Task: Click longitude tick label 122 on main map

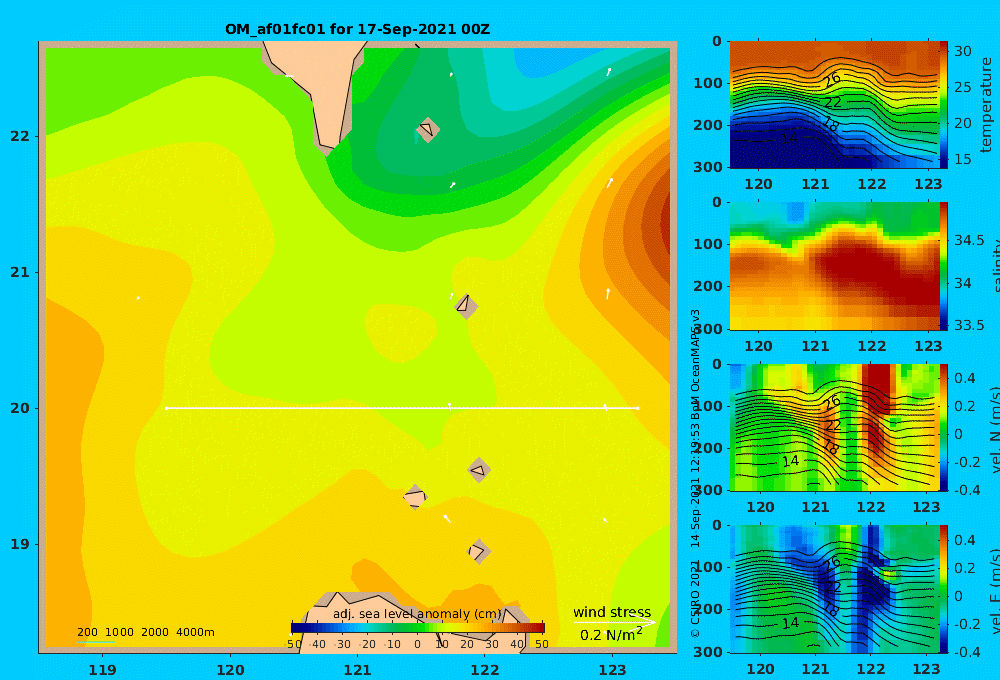Action: (485, 670)
